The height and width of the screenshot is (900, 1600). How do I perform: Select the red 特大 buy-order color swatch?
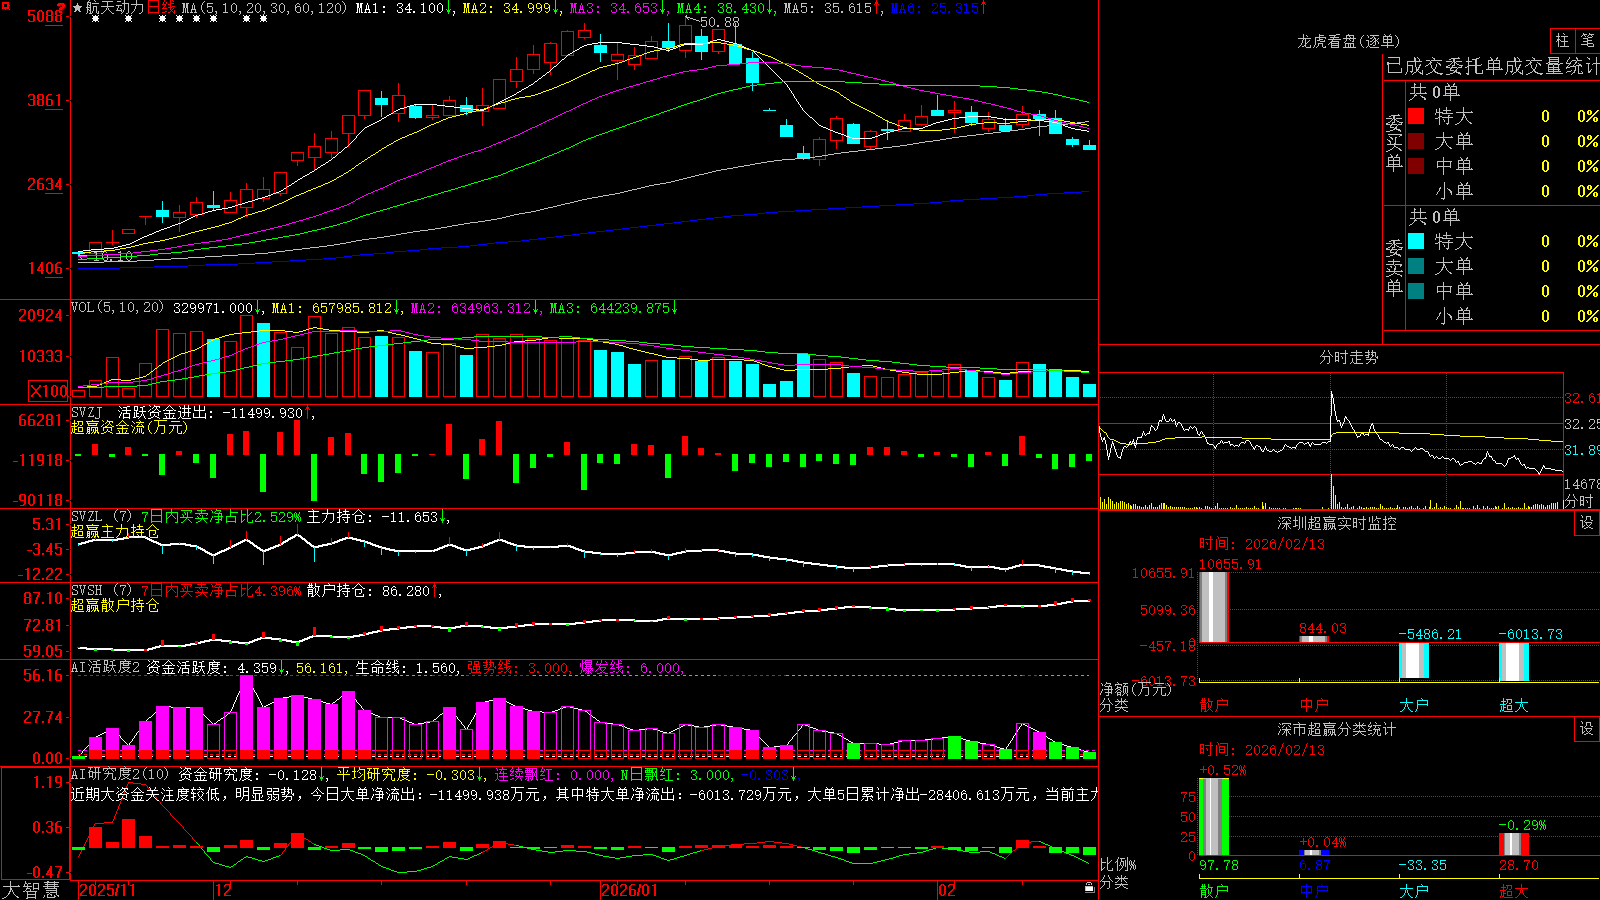[1416, 116]
